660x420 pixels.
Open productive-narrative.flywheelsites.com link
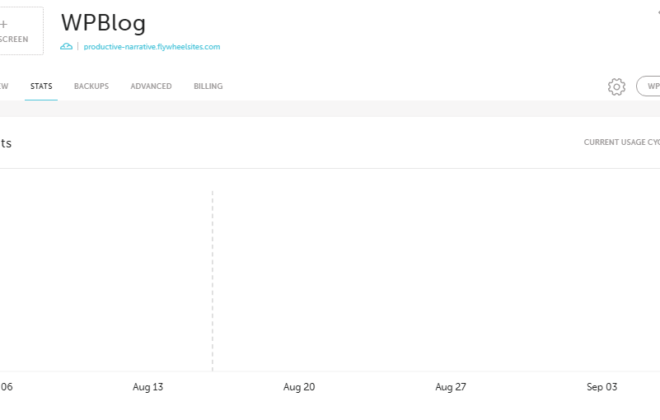152,47
